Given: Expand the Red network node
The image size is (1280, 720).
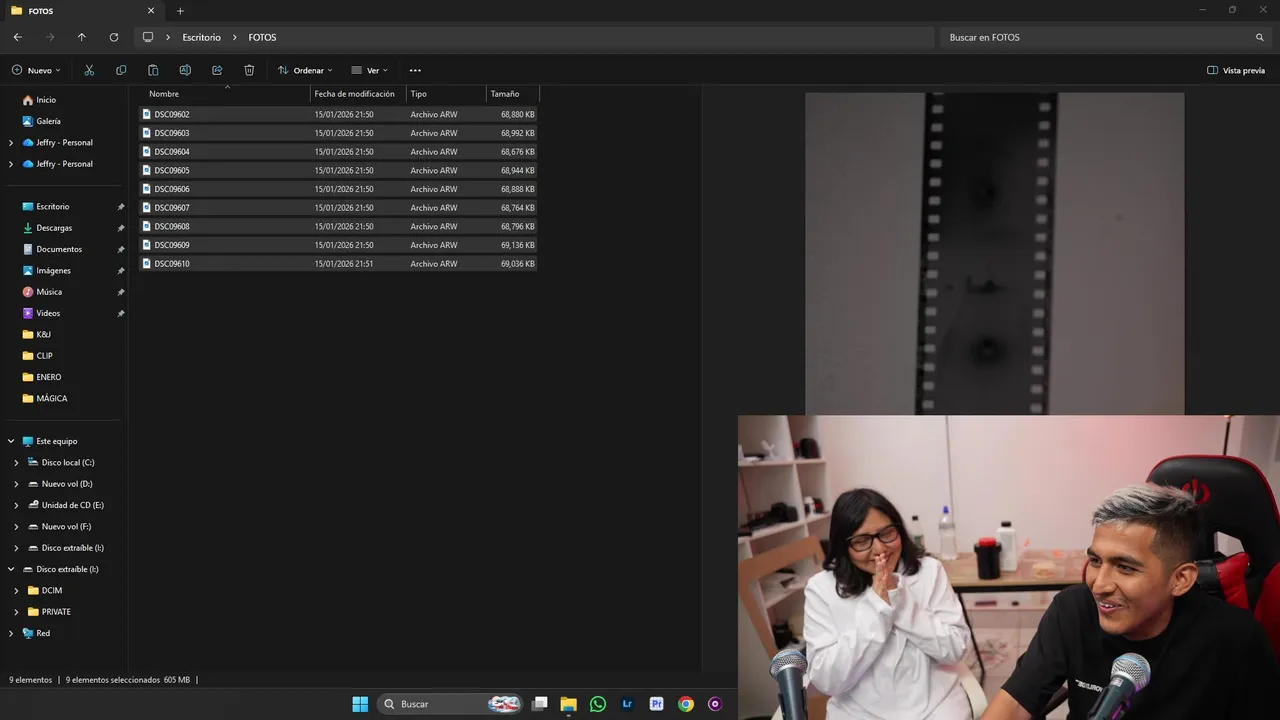Looking at the screenshot, I should tap(11, 633).
